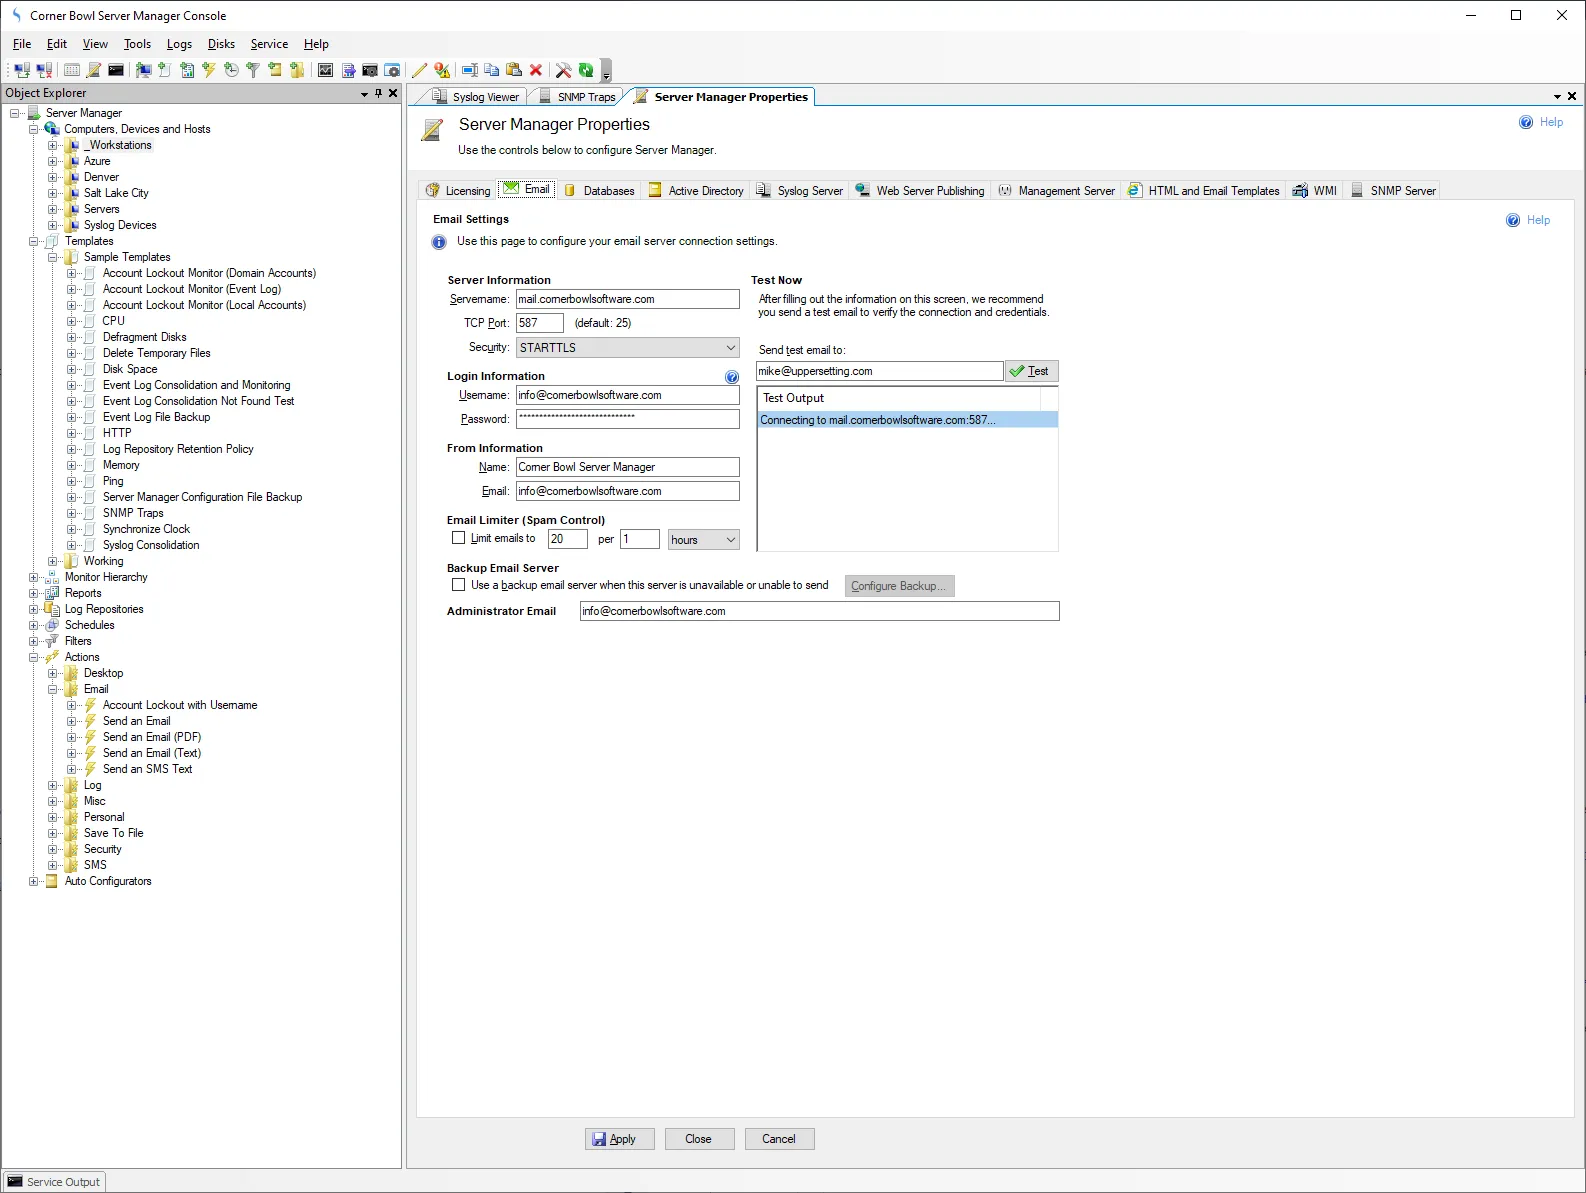Switch to the SNMP Traps tab
Image resolution: width=1586 pixels, height=1193 pixels.
577,97
